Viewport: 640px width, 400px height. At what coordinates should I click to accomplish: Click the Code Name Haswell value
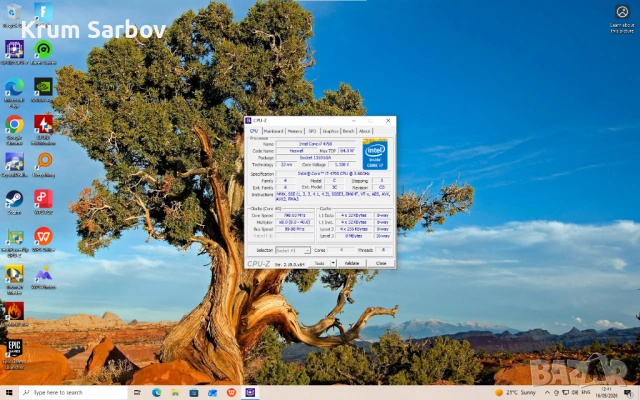click(x=296, y=151)
